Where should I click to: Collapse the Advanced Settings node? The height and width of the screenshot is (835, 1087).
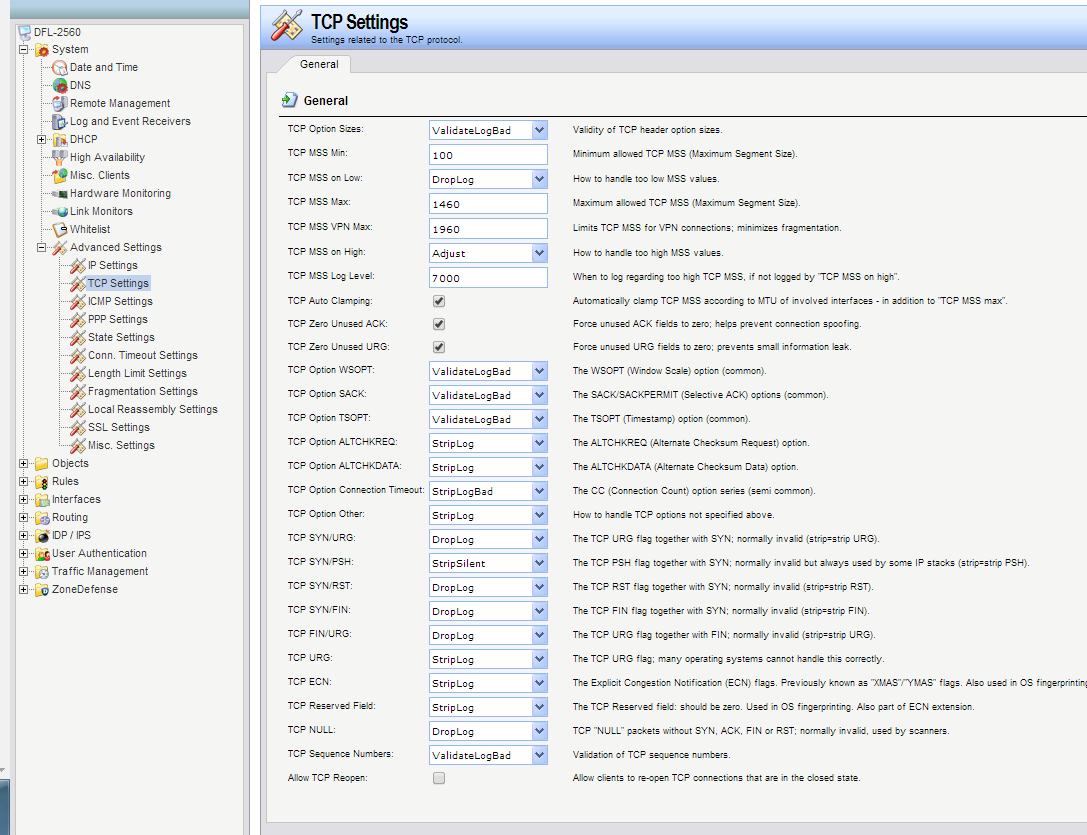pos(42,248)
